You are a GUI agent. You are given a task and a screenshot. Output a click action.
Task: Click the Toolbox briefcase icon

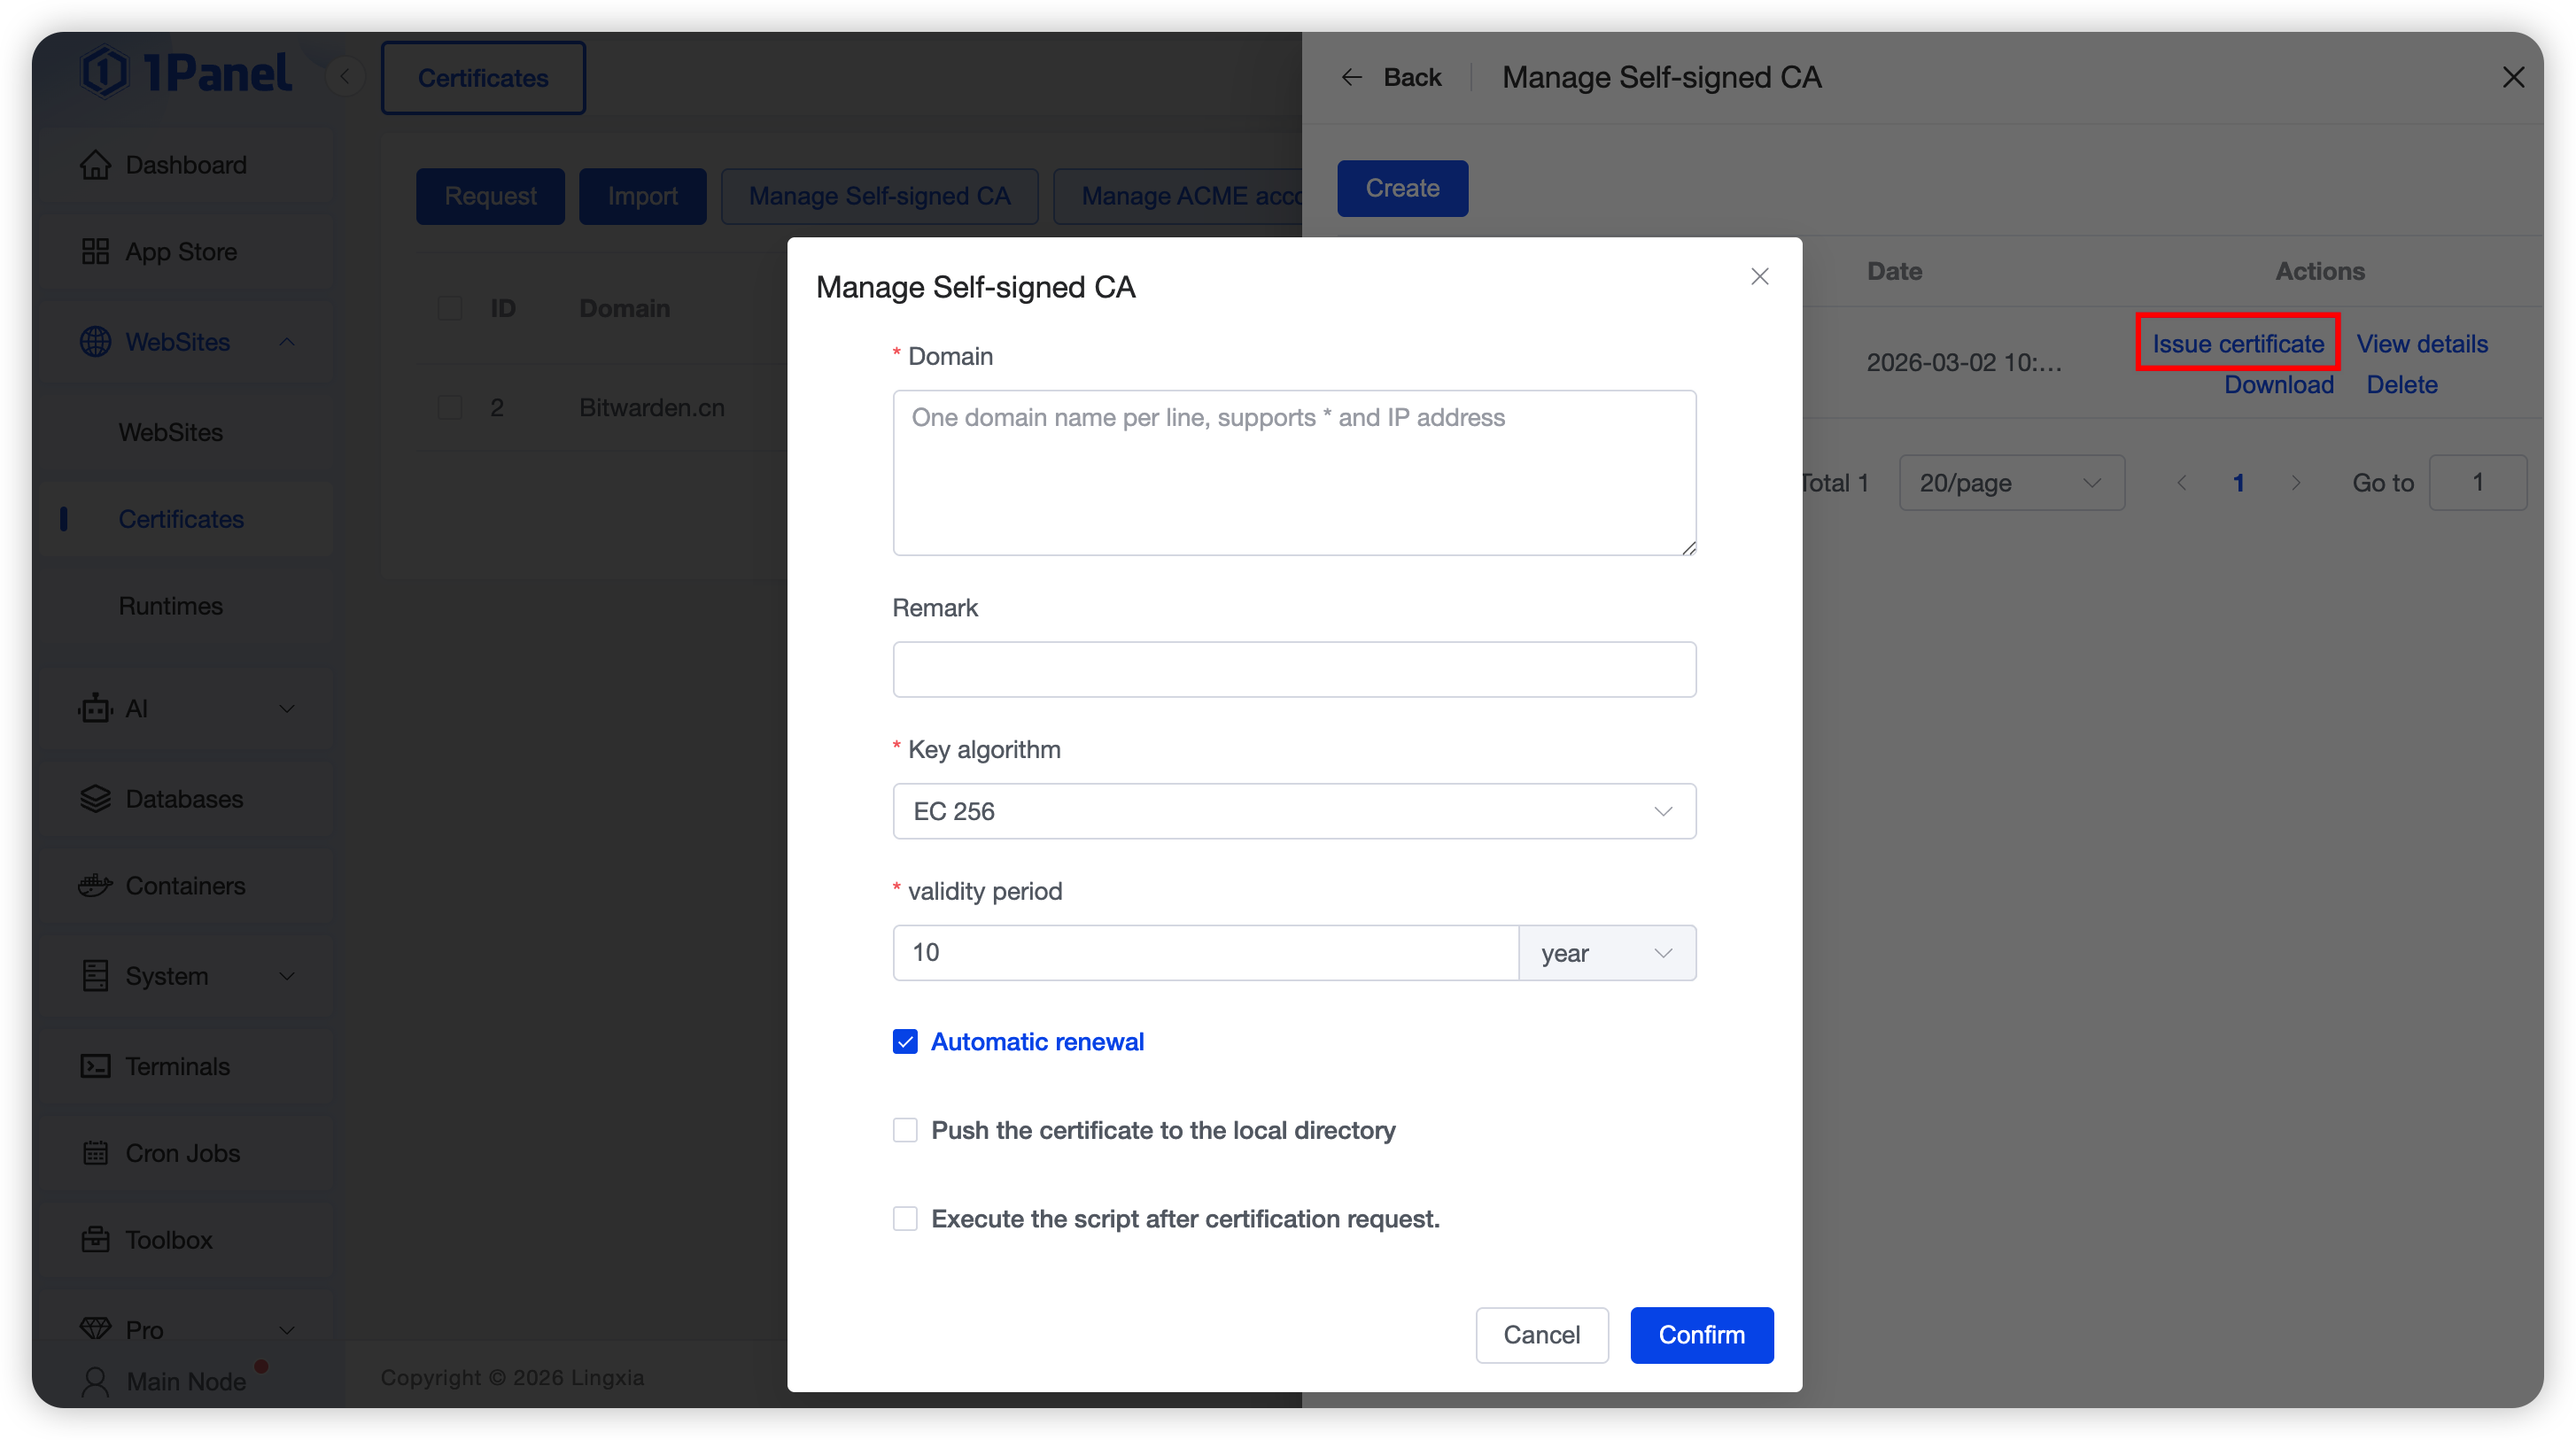(95, 1240)
